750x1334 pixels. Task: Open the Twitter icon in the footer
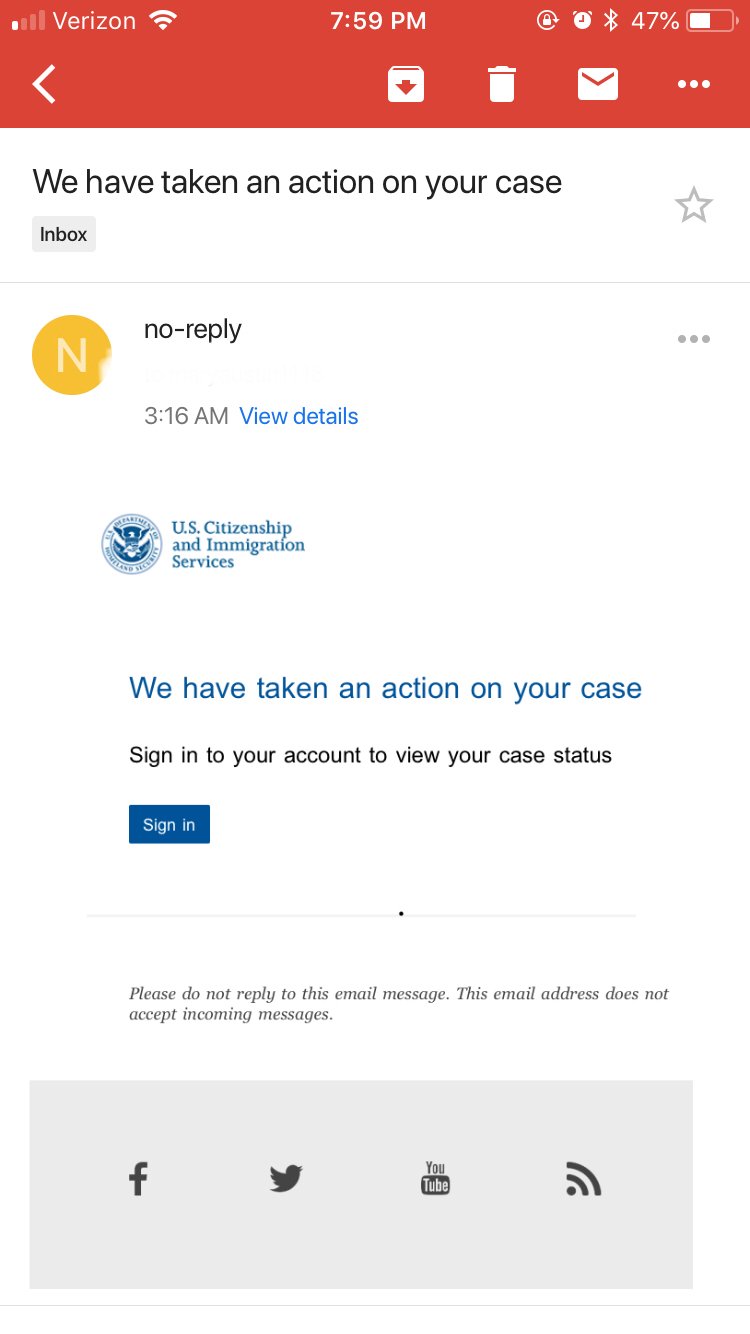(x=286, y=1180)
